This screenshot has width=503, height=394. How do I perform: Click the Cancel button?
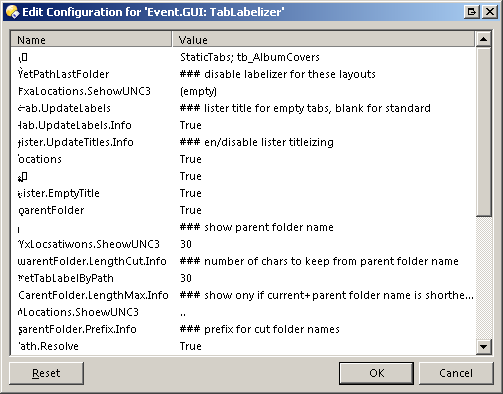[x=456, y=373]
